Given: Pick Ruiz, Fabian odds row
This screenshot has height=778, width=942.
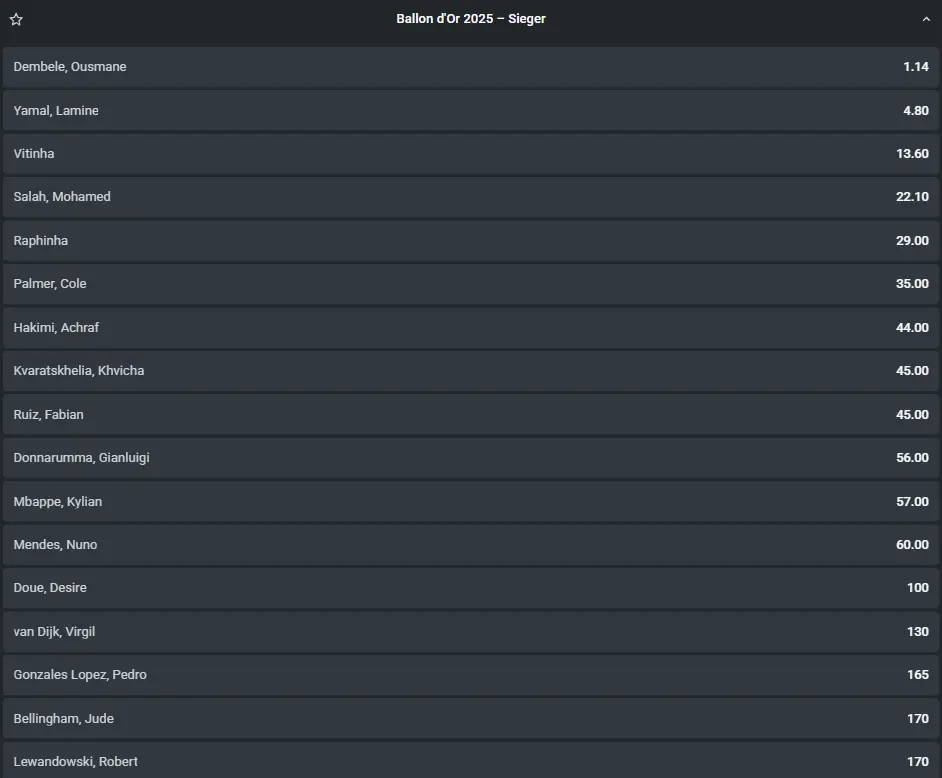Looking at the screenshot, I should click(471, 415).
